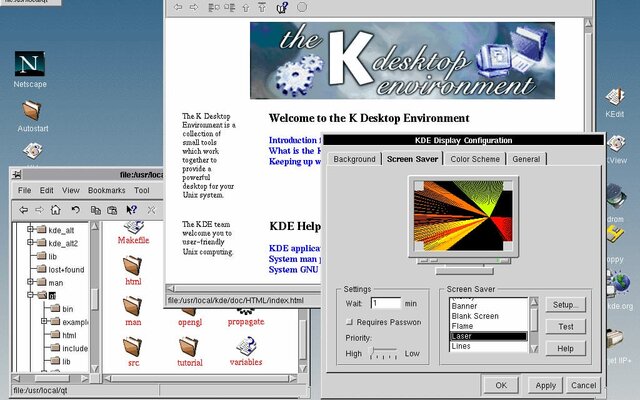Reload the file manager view
This screenshot has width=640, height=400.
[x=76, y=210]
